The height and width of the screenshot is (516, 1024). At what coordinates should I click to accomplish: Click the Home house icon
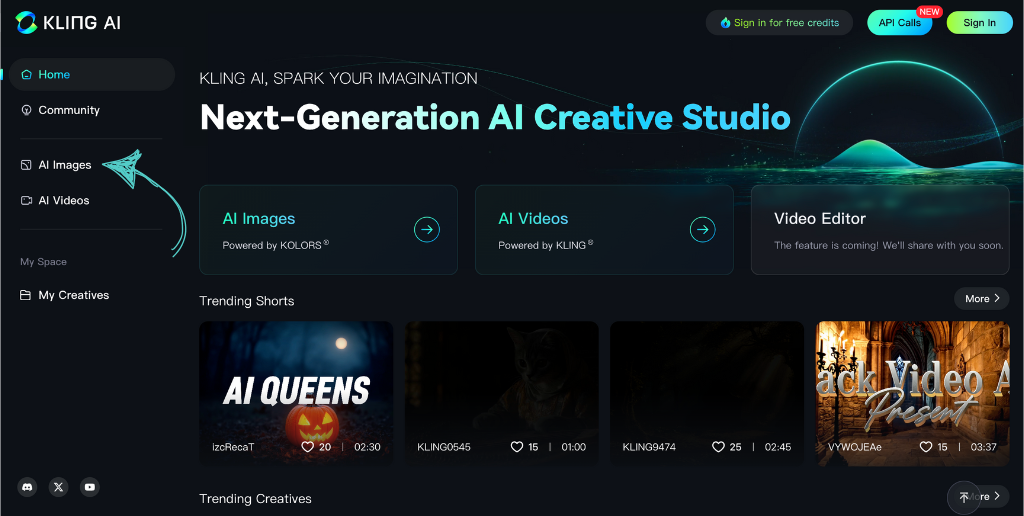[26, 74]
